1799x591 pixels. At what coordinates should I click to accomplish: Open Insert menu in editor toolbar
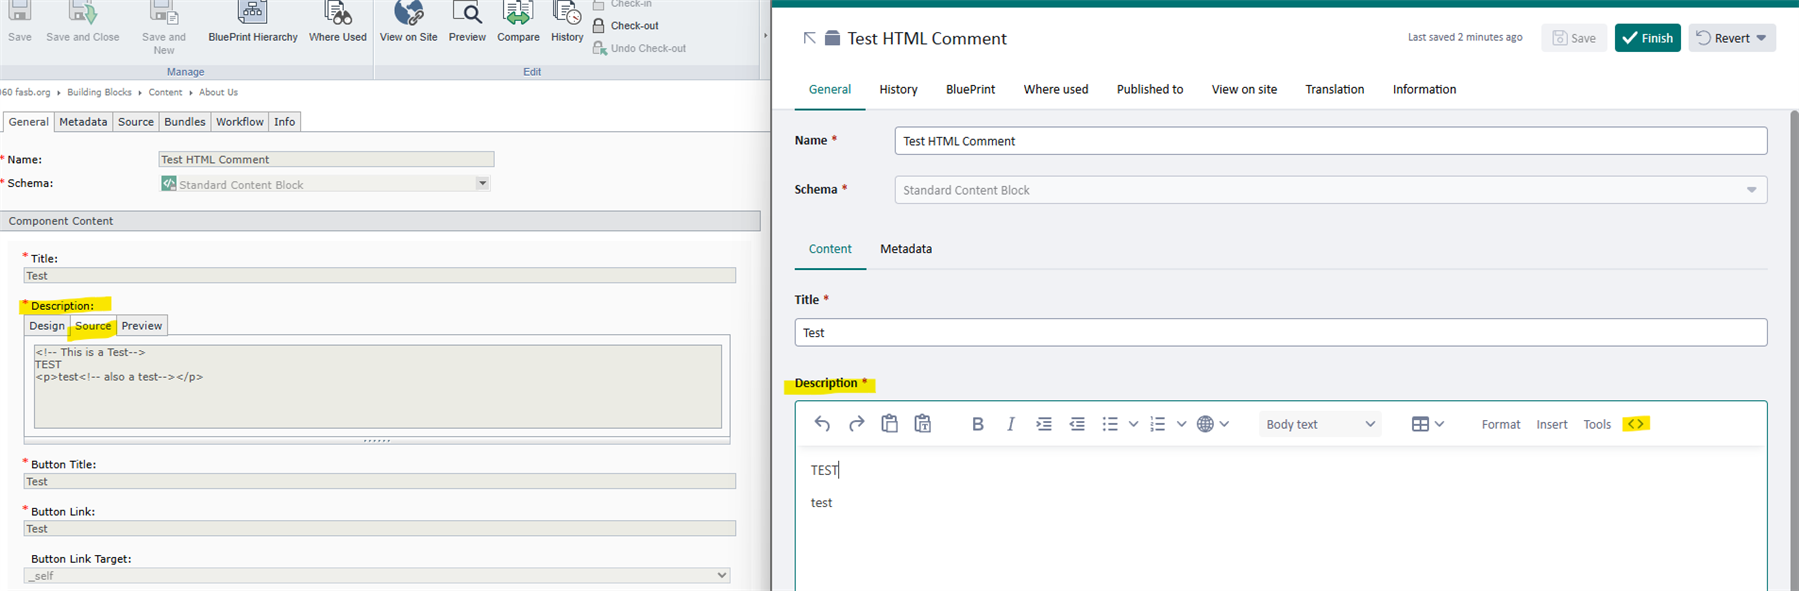coord(1552,424)
